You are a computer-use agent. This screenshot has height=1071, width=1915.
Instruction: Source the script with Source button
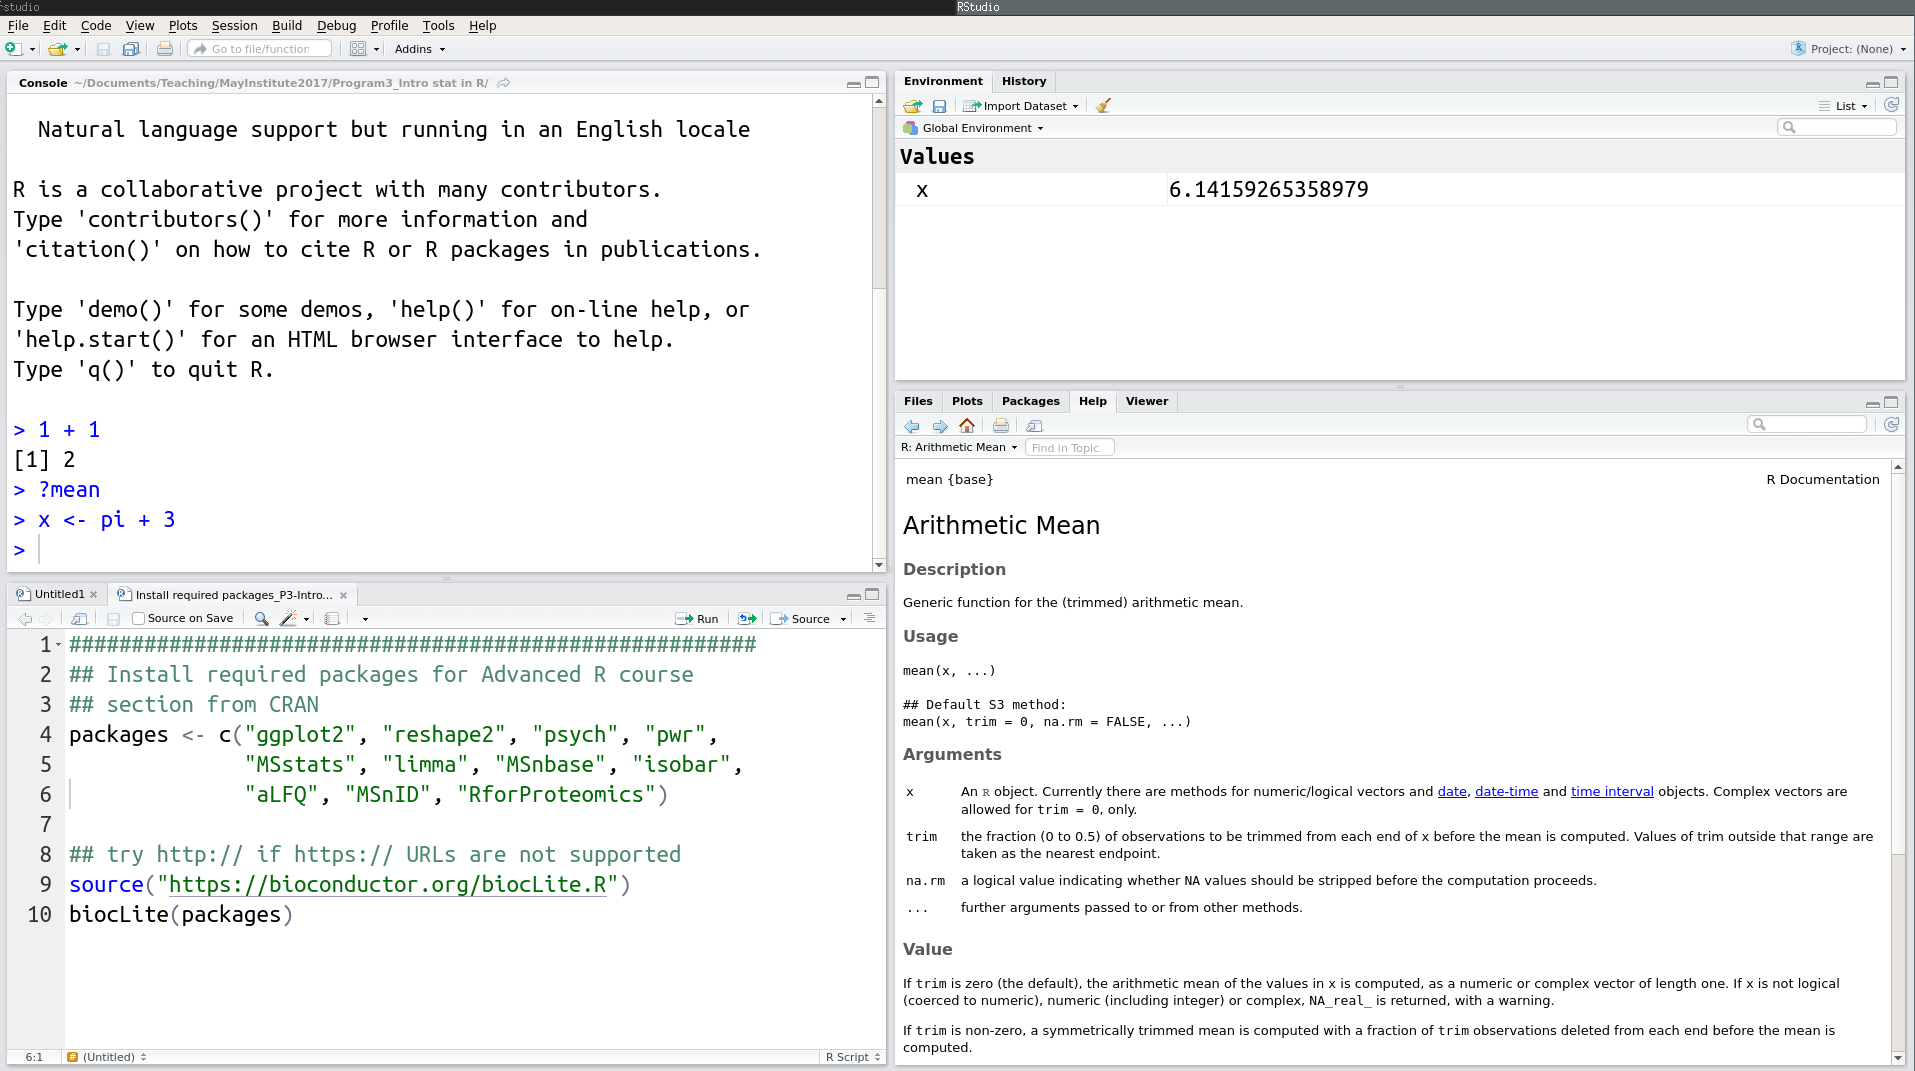click(802, 619)
